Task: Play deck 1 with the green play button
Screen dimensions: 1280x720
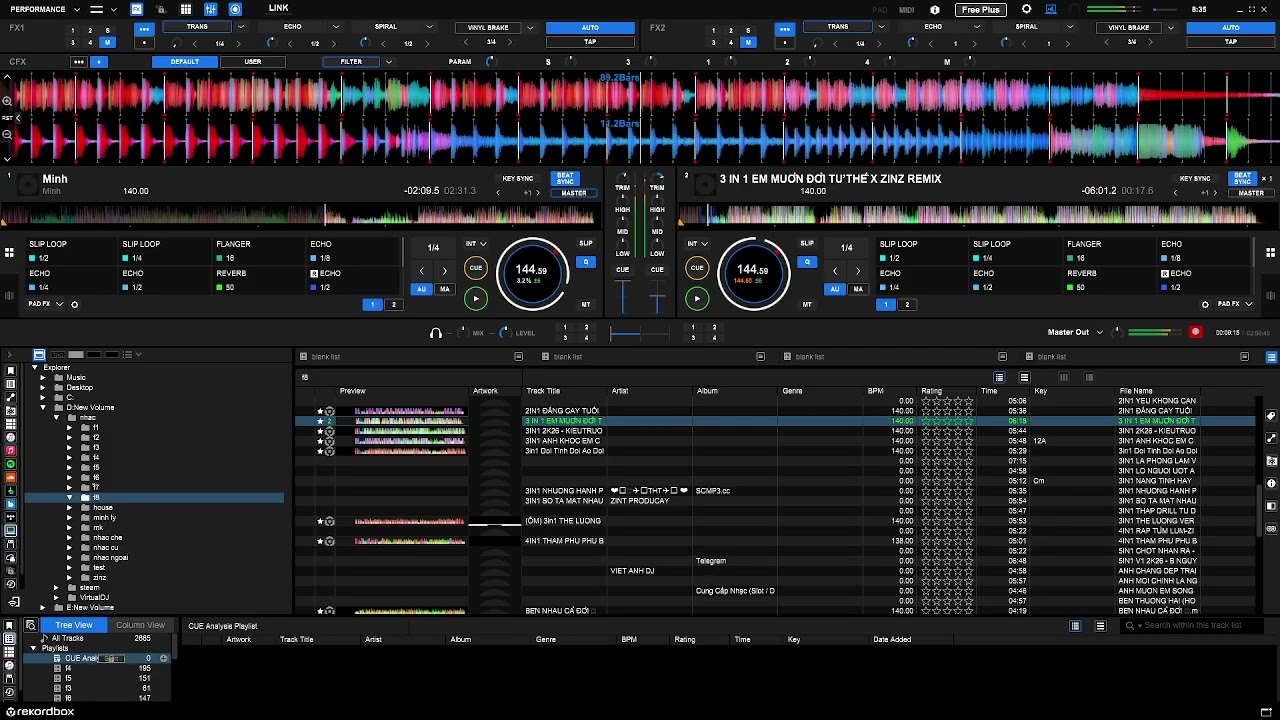Action: point(476,298)
